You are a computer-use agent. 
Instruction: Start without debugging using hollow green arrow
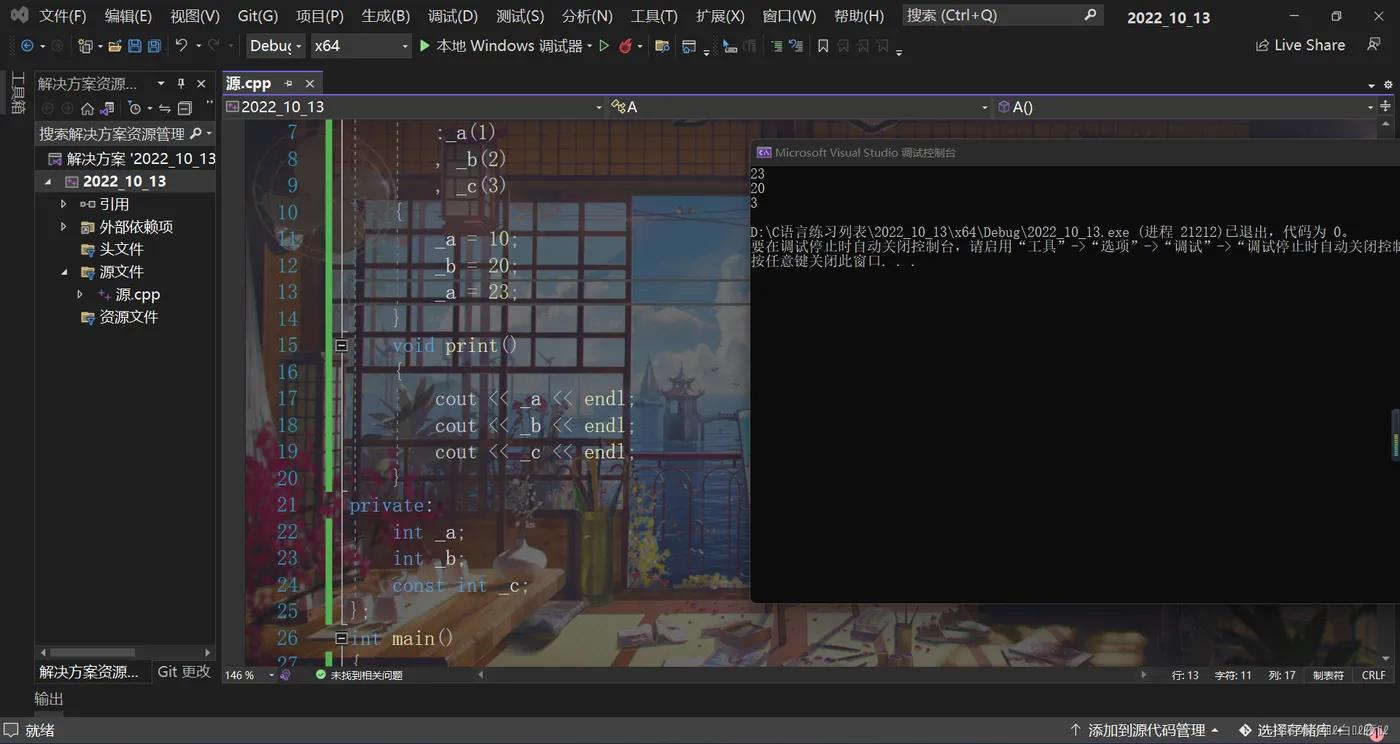(604, 46)
